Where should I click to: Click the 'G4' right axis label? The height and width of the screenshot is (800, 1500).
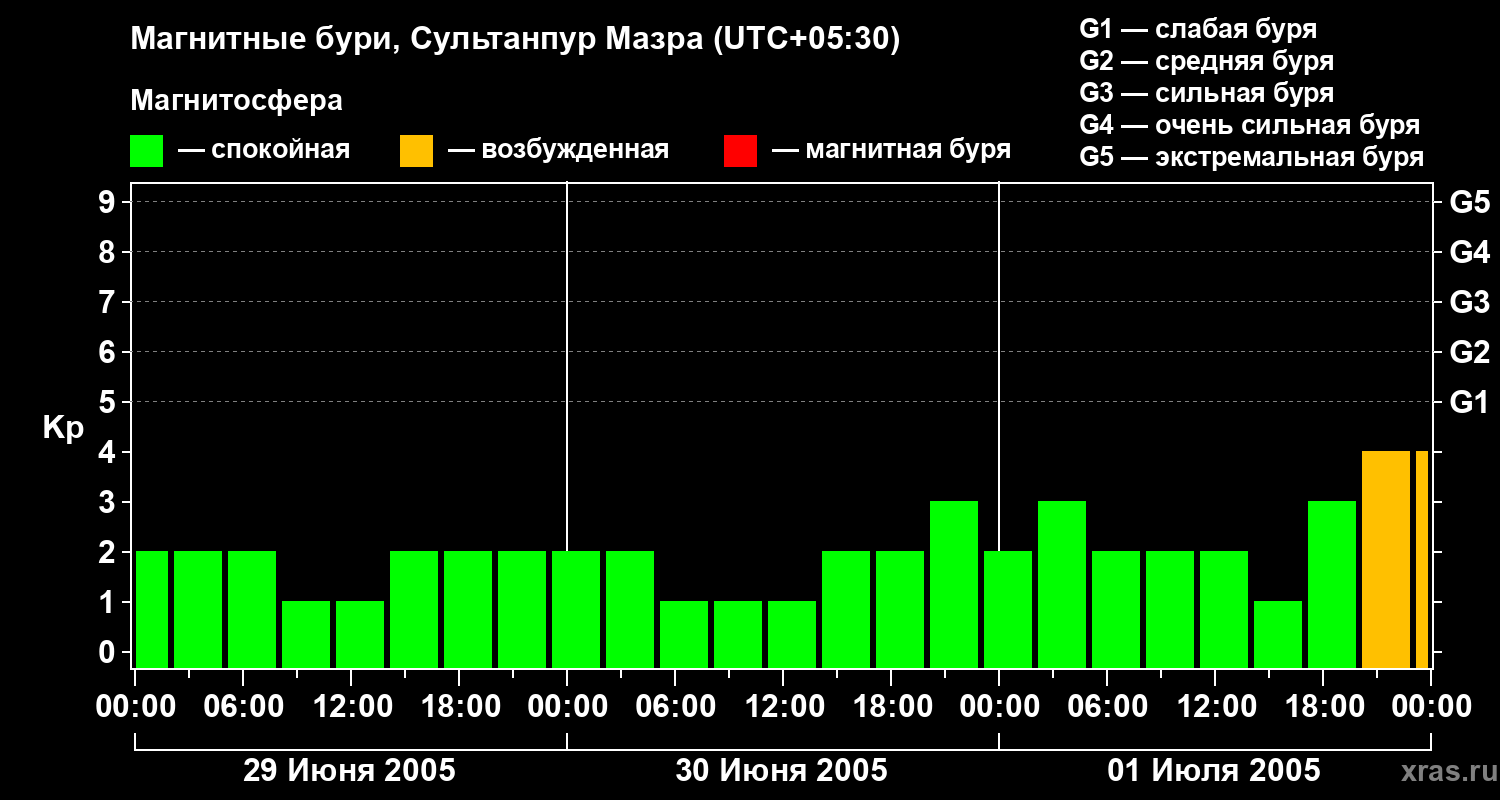pos(1470,252)
